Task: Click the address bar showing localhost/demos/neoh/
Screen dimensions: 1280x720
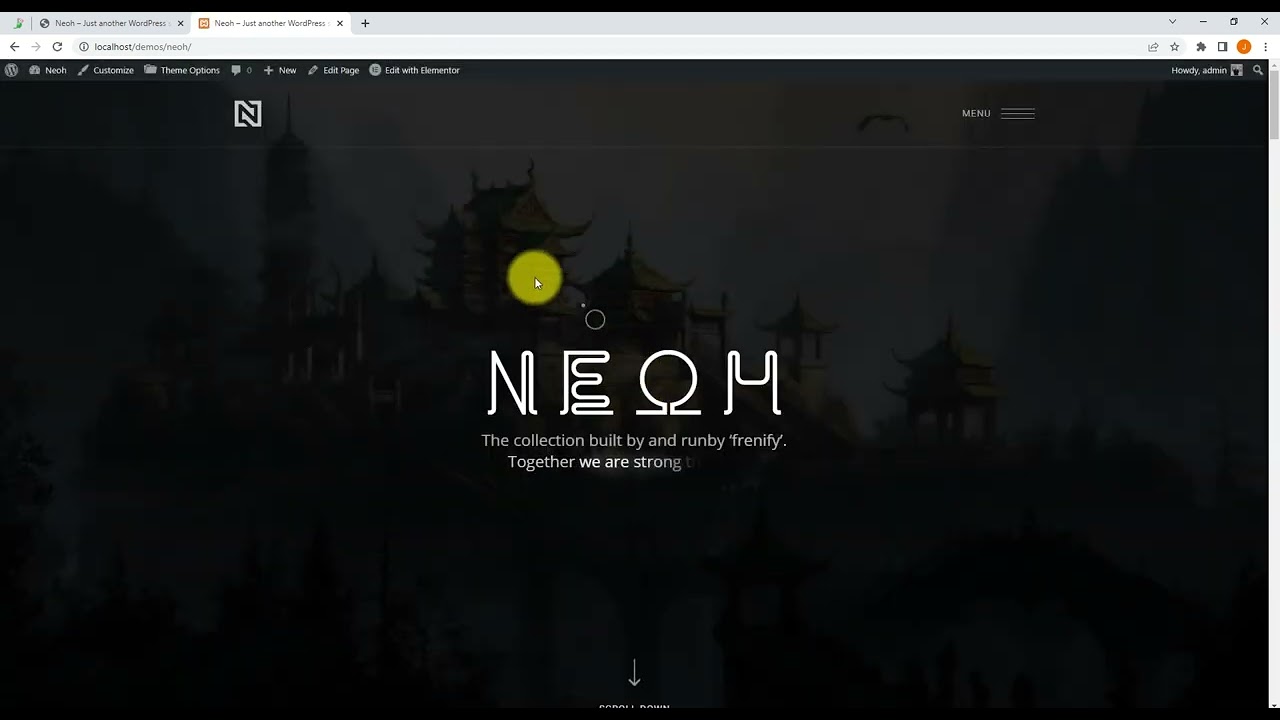Action: 610,47
